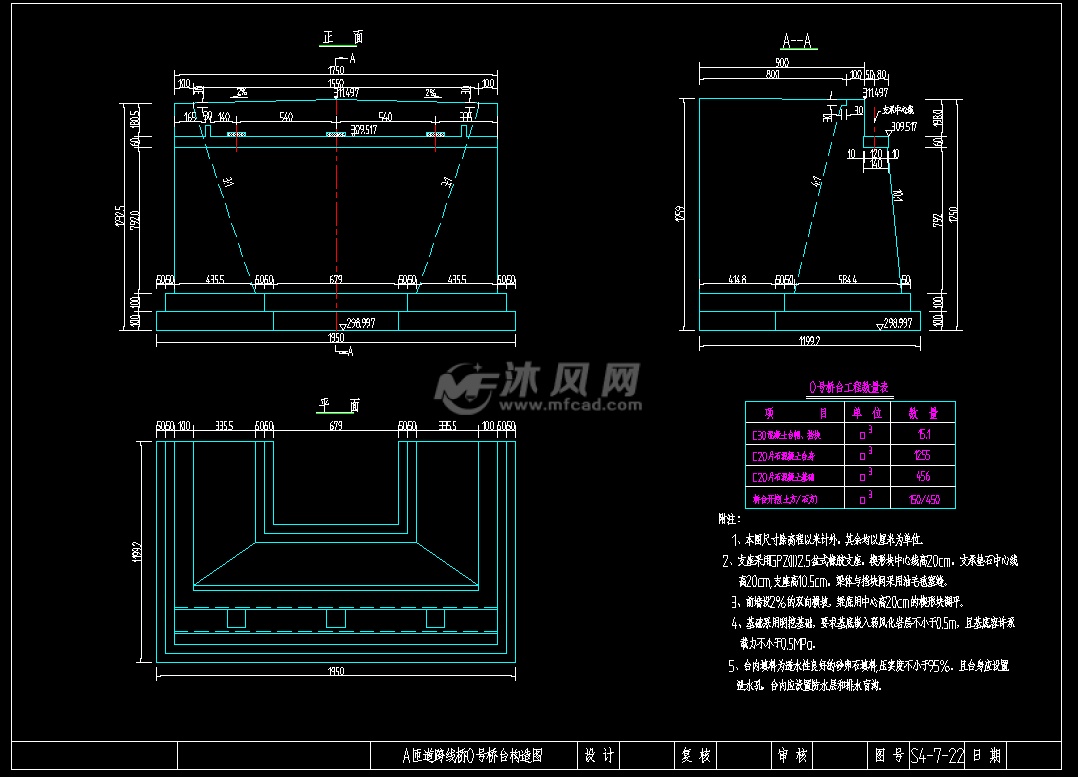The height and width of the screenshot is (777, 1078).
Task: Select the 1950 bottom dimension in plan view
Action: click(336, 671)
